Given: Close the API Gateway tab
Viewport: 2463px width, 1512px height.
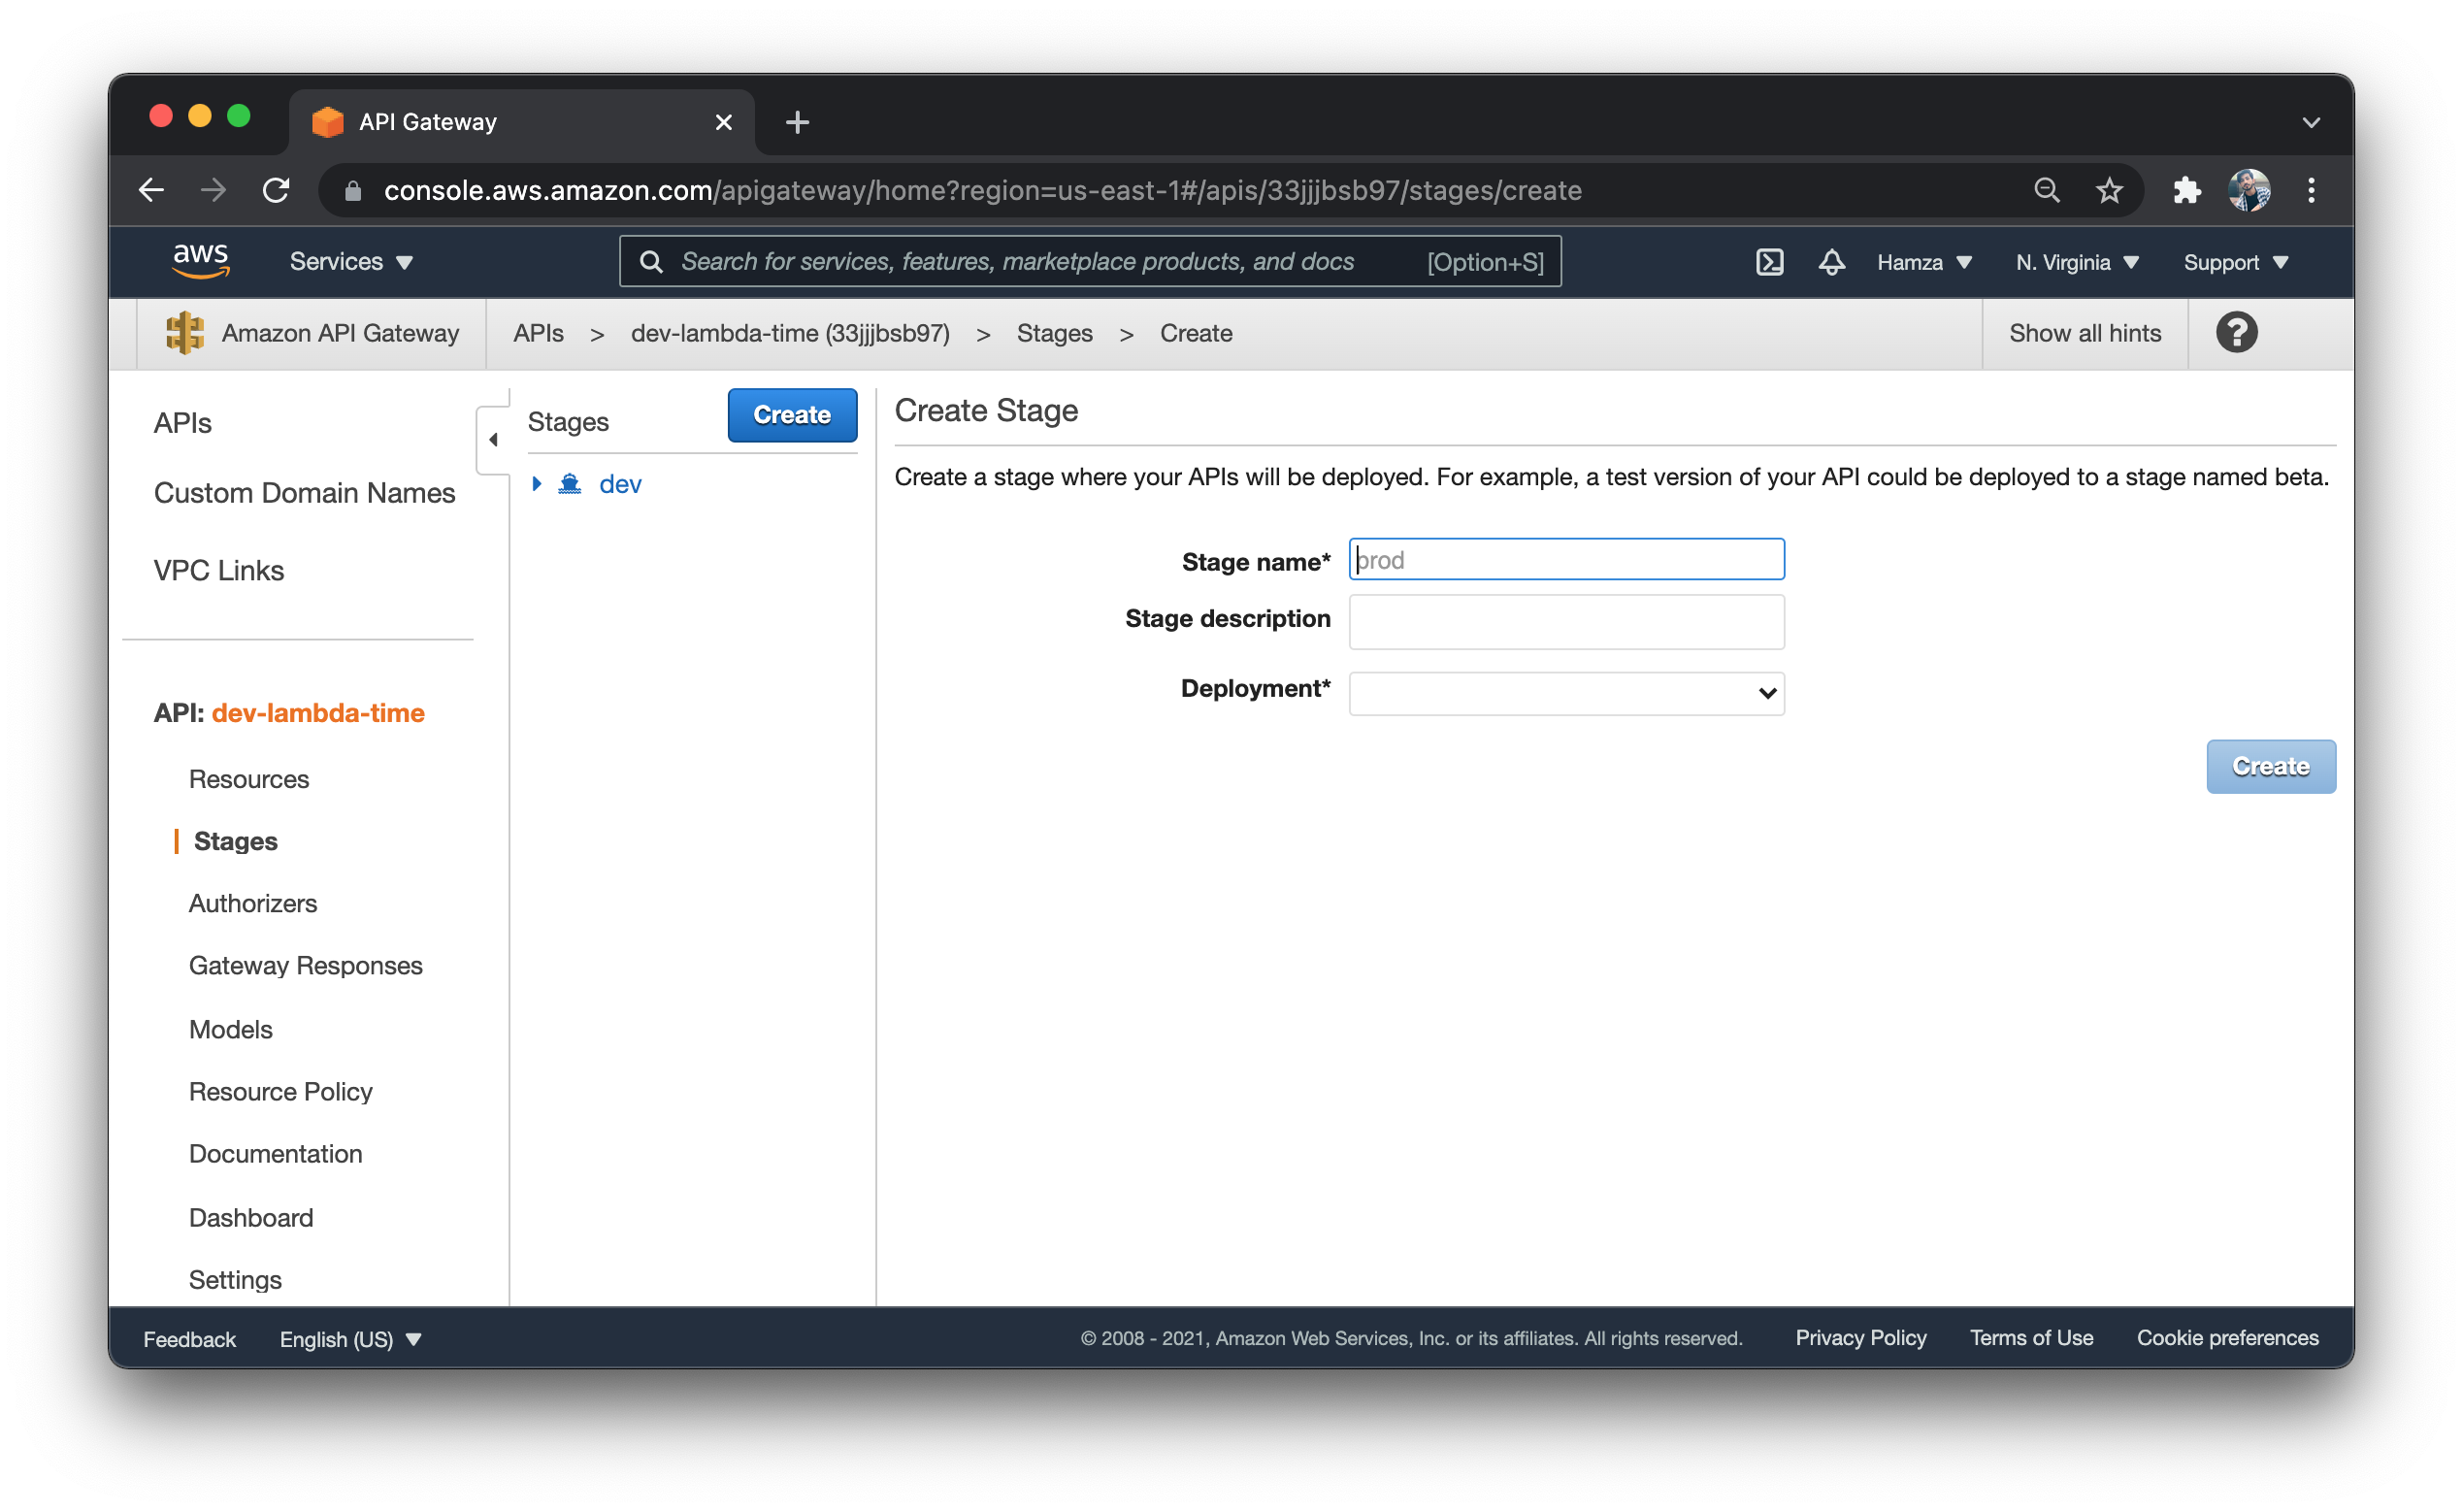Looking at the screenshot, I should [x=723, y=122].
